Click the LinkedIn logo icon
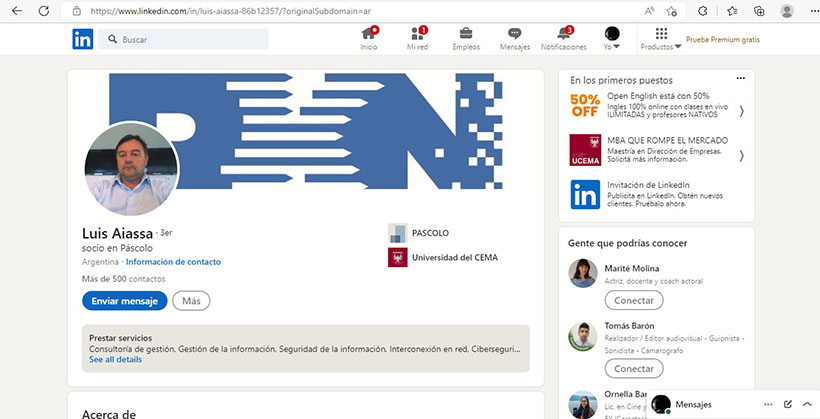Viewport: 820px width, 419px height. tap(83, 39)
